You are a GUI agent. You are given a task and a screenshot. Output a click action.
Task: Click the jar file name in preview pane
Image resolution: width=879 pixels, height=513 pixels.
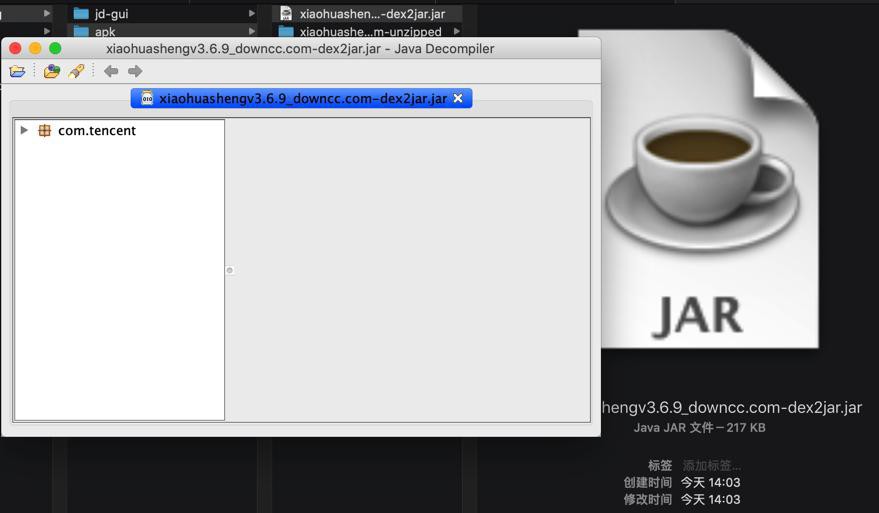[732, 408]
